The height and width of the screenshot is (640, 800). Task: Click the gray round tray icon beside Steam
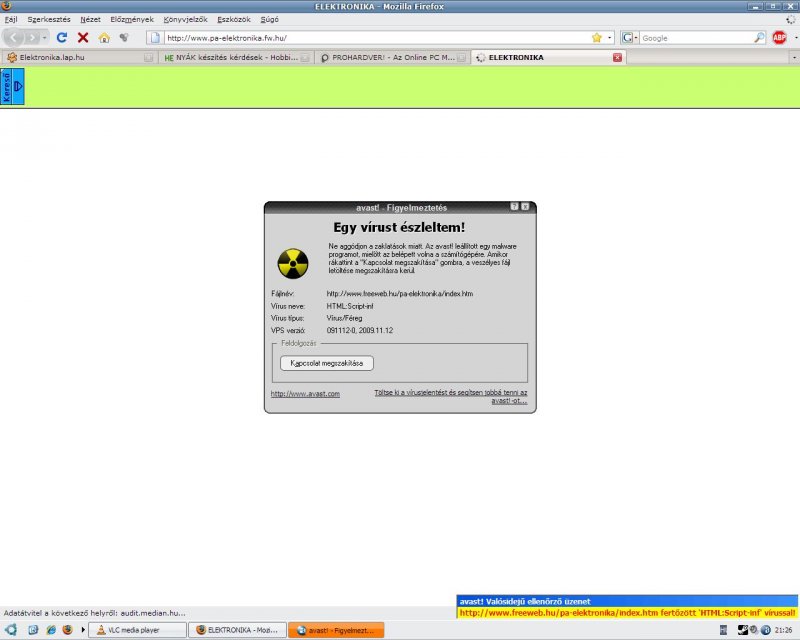(754, 630)
